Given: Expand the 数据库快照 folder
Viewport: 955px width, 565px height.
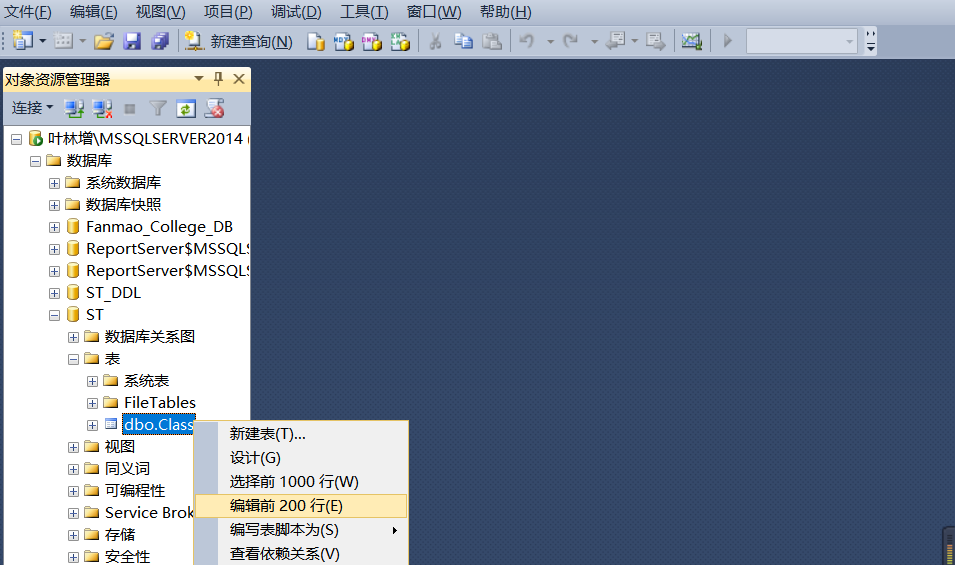Looking at the screenshot, I should coord(54,205).
